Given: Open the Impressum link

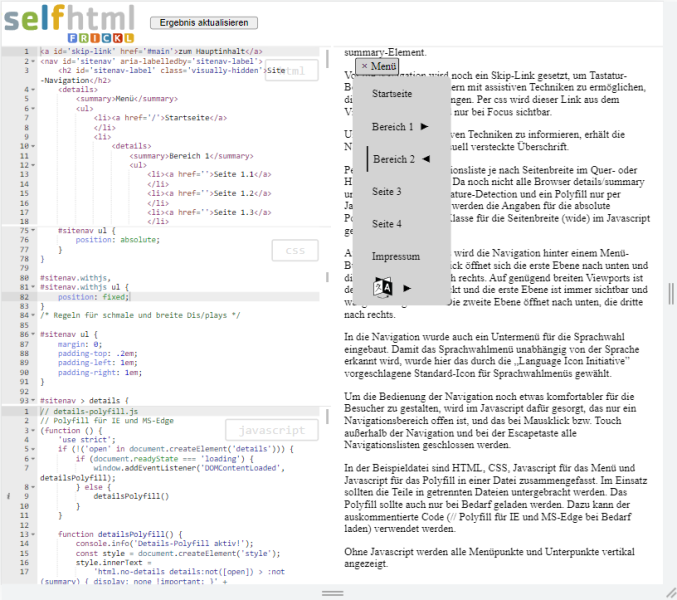Looking at the screenshot, I should 395,256.
